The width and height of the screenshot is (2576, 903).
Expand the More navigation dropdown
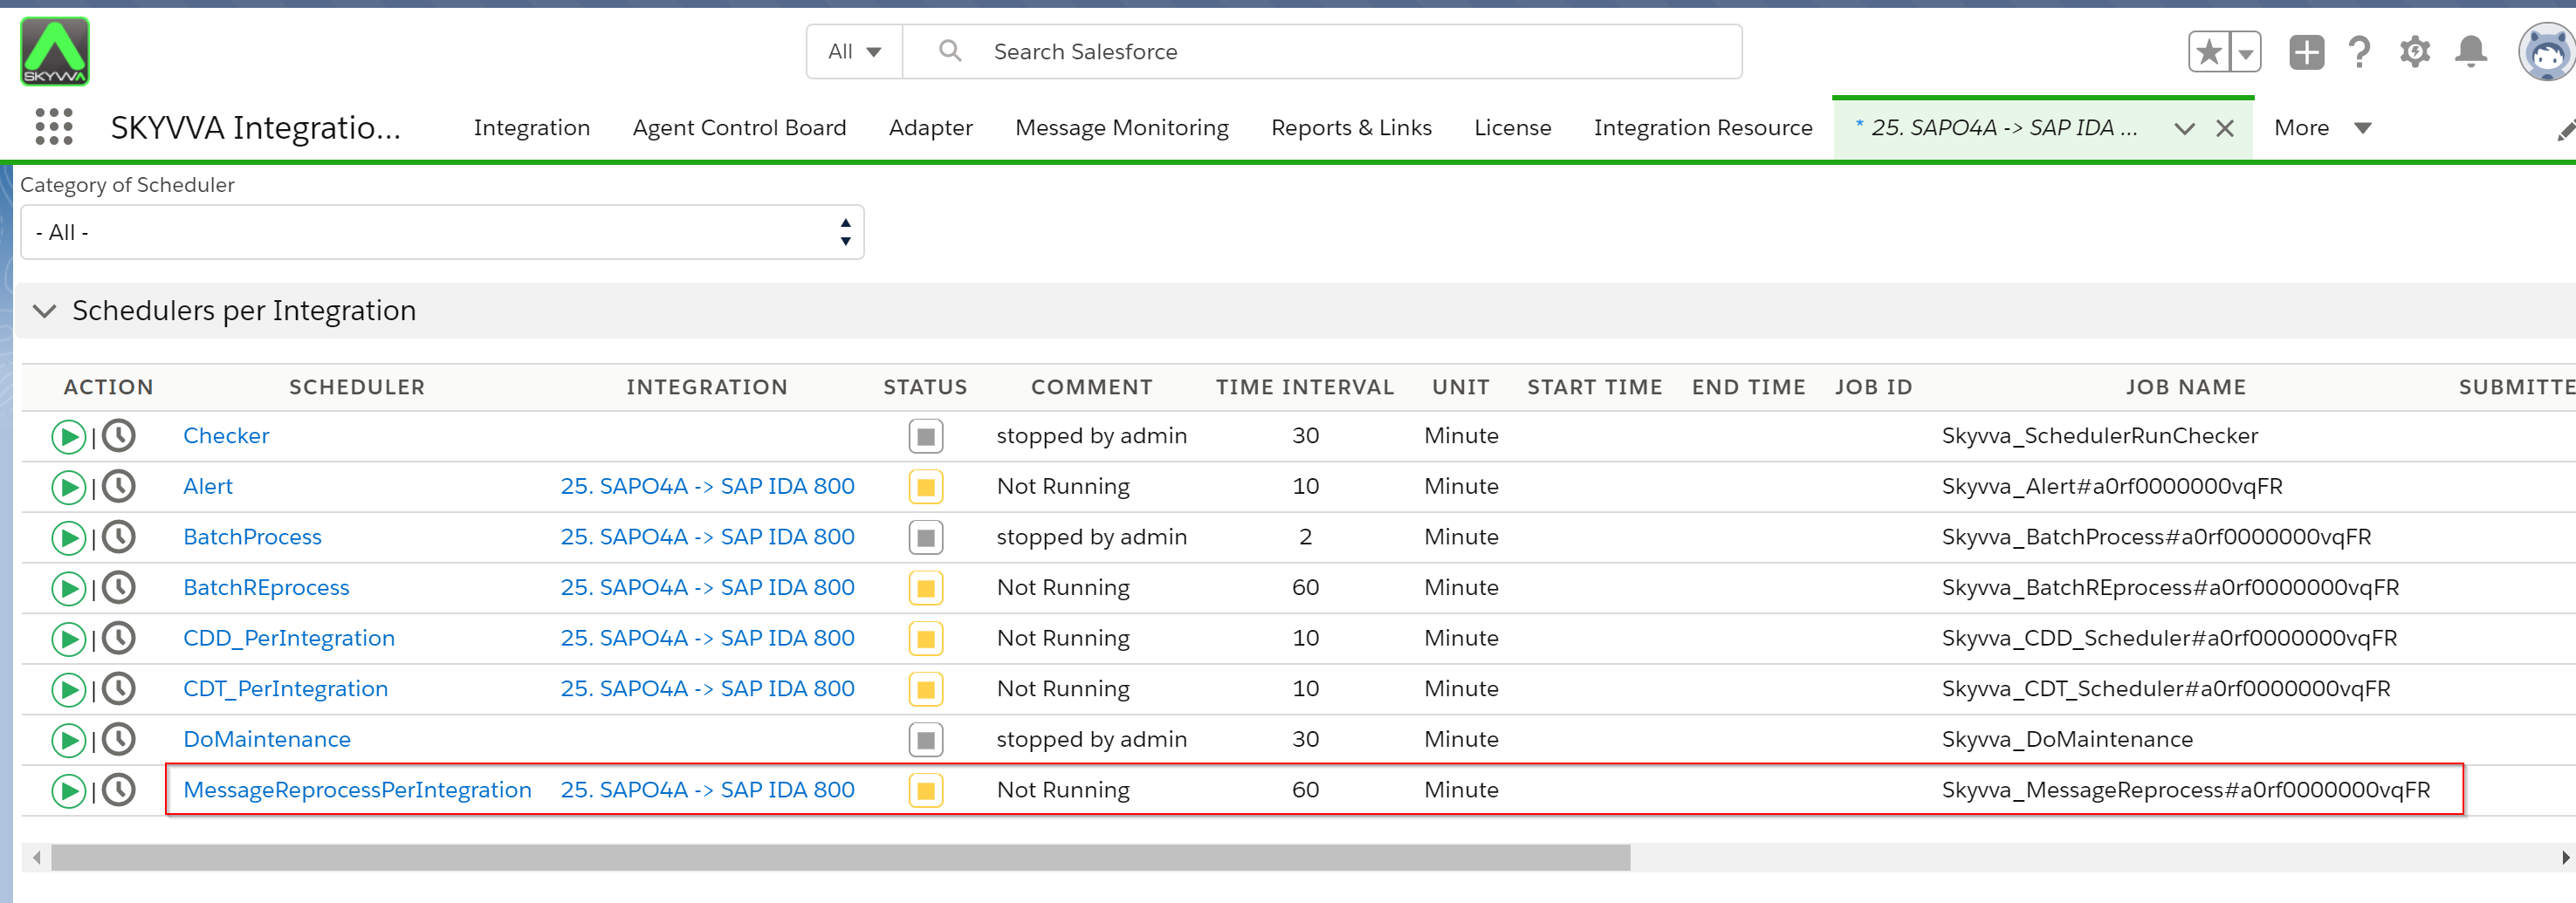pos(2322,128)
